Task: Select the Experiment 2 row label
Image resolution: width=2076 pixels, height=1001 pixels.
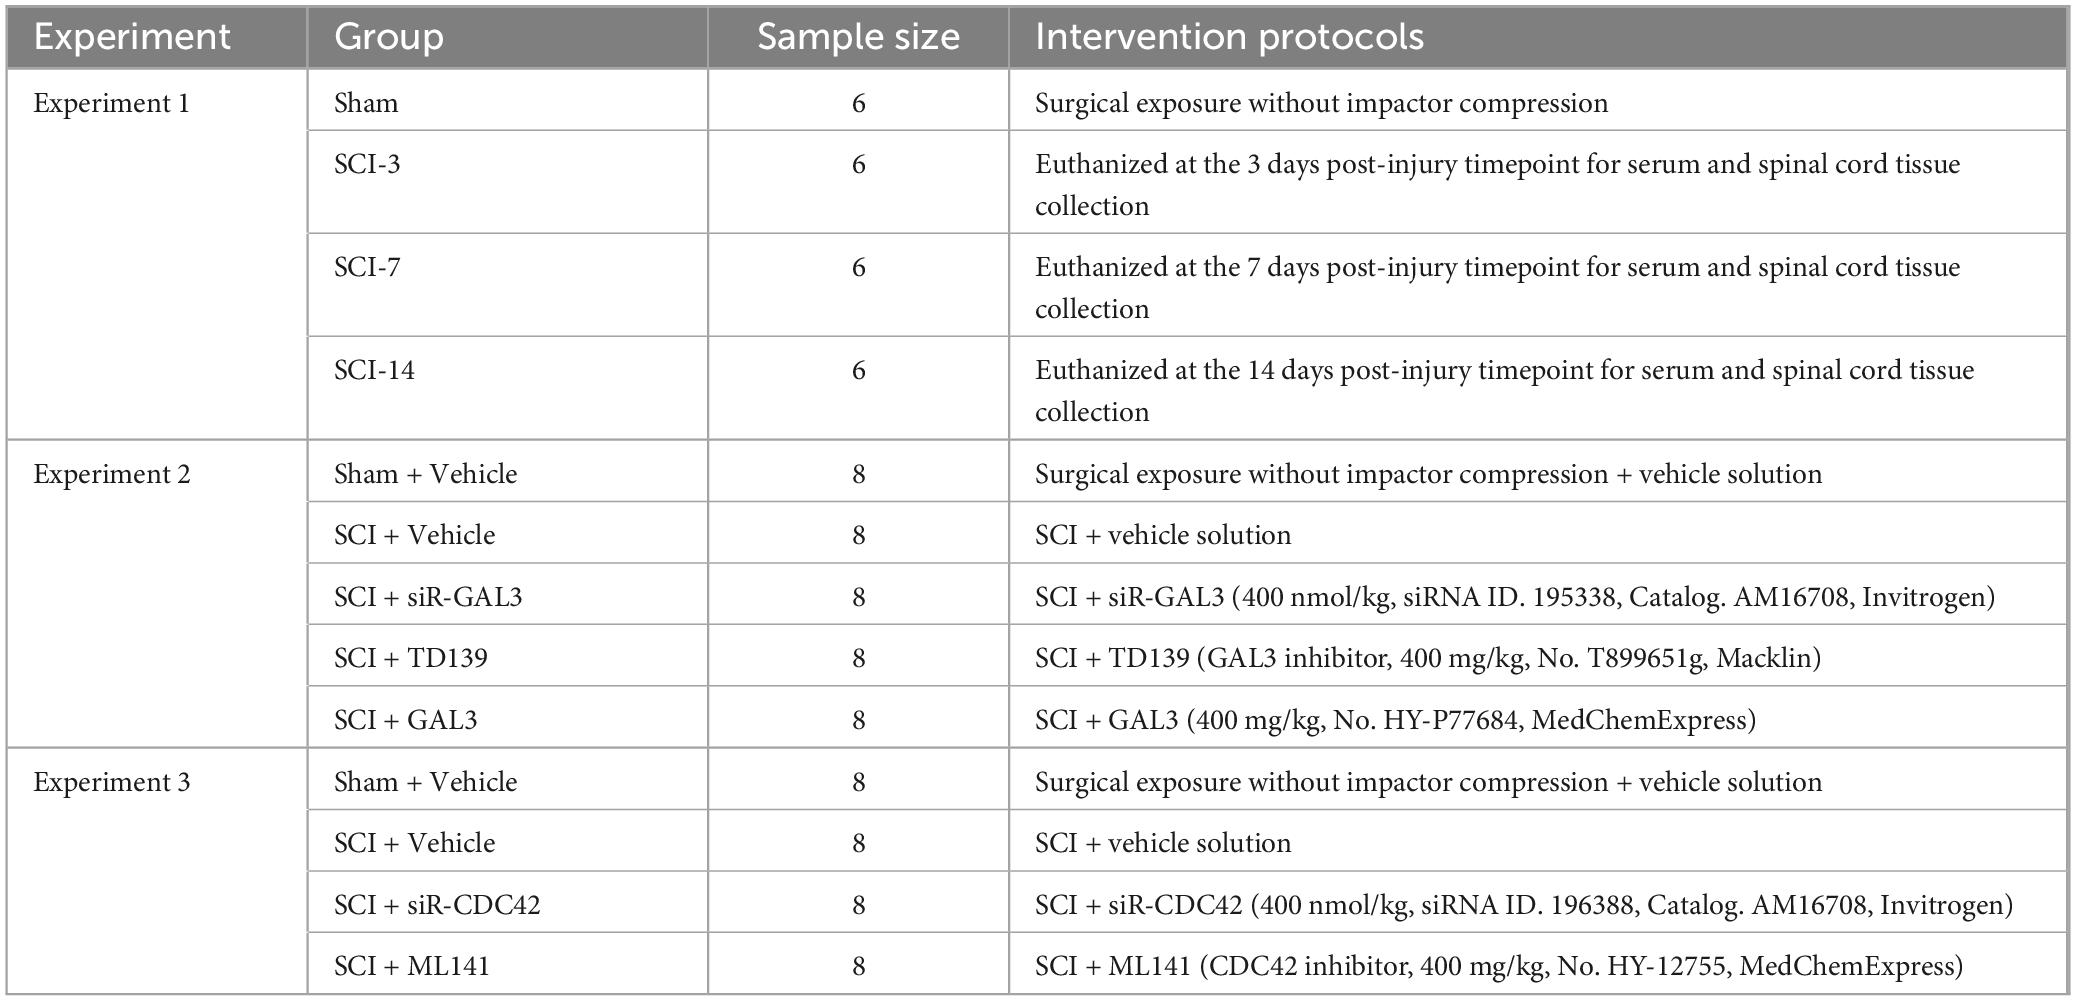Action: [x=111, y=474]
